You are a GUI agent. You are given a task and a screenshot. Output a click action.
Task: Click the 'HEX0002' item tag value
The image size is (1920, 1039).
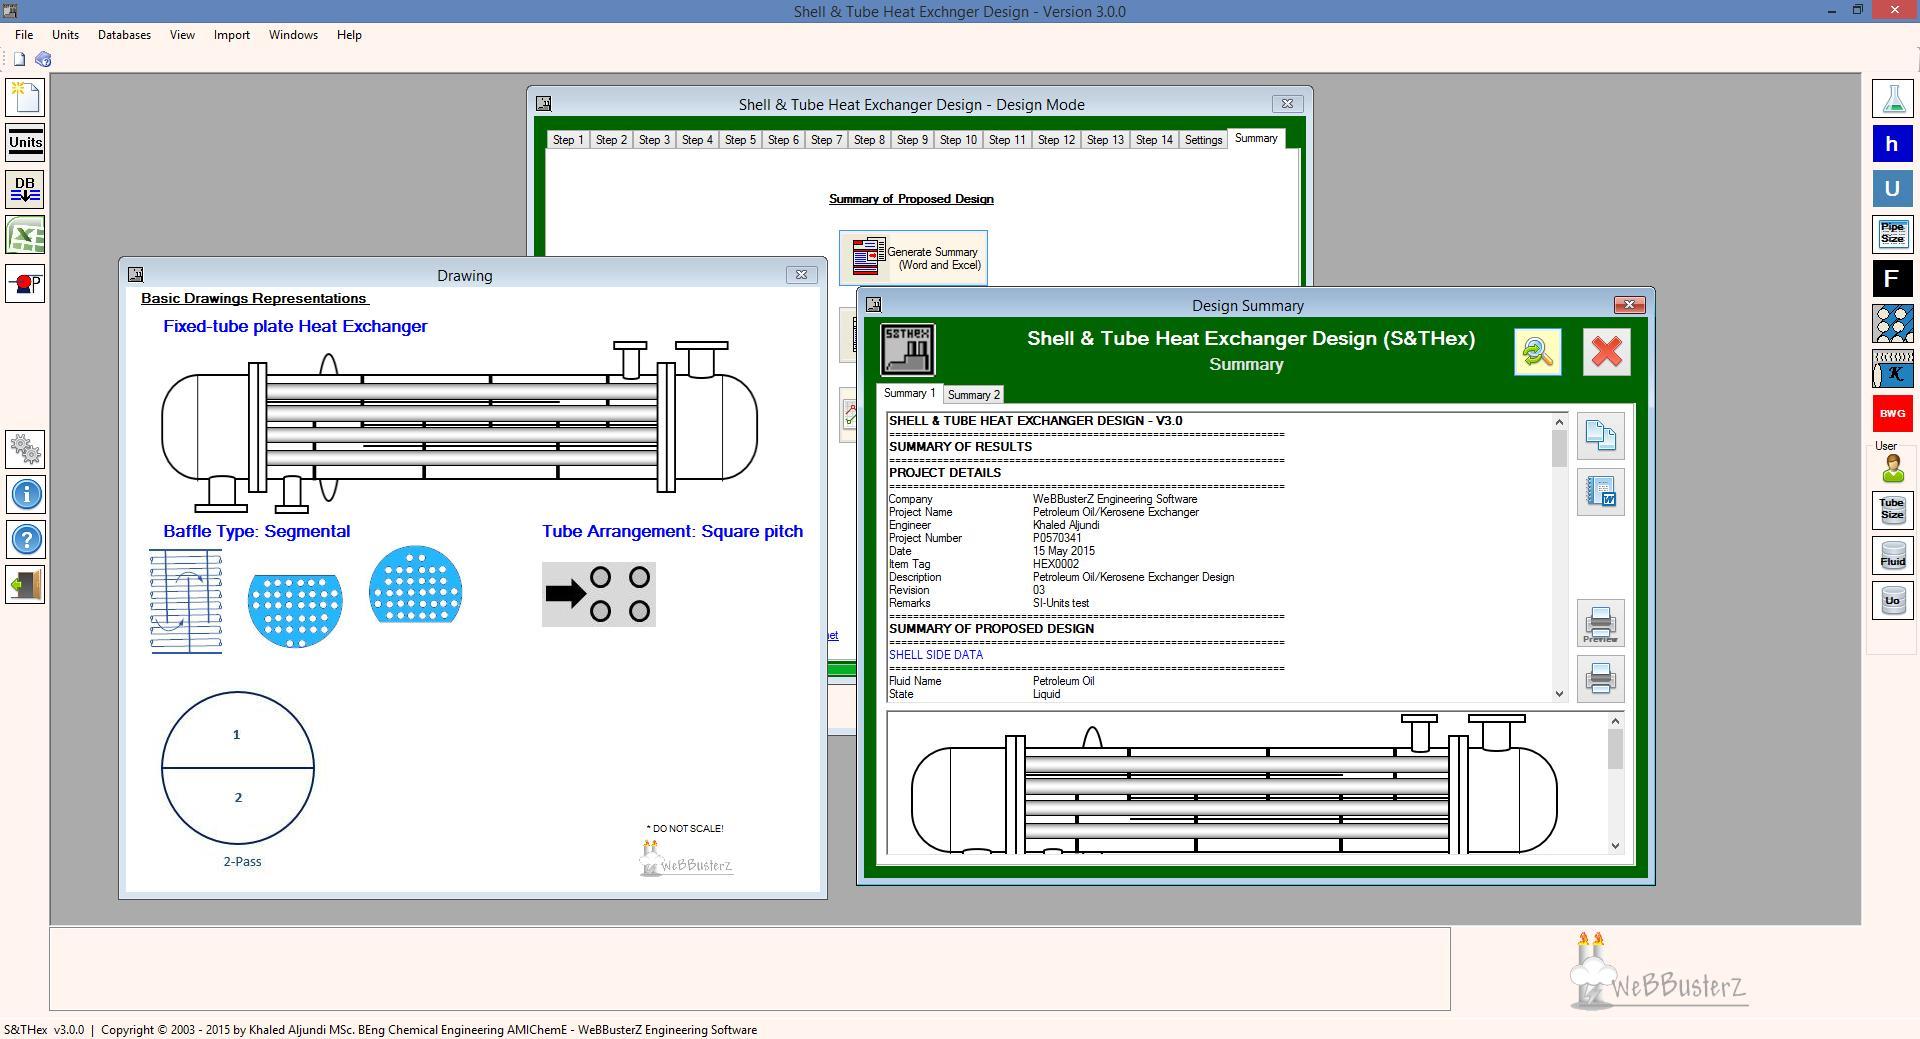click(1056, 564)
